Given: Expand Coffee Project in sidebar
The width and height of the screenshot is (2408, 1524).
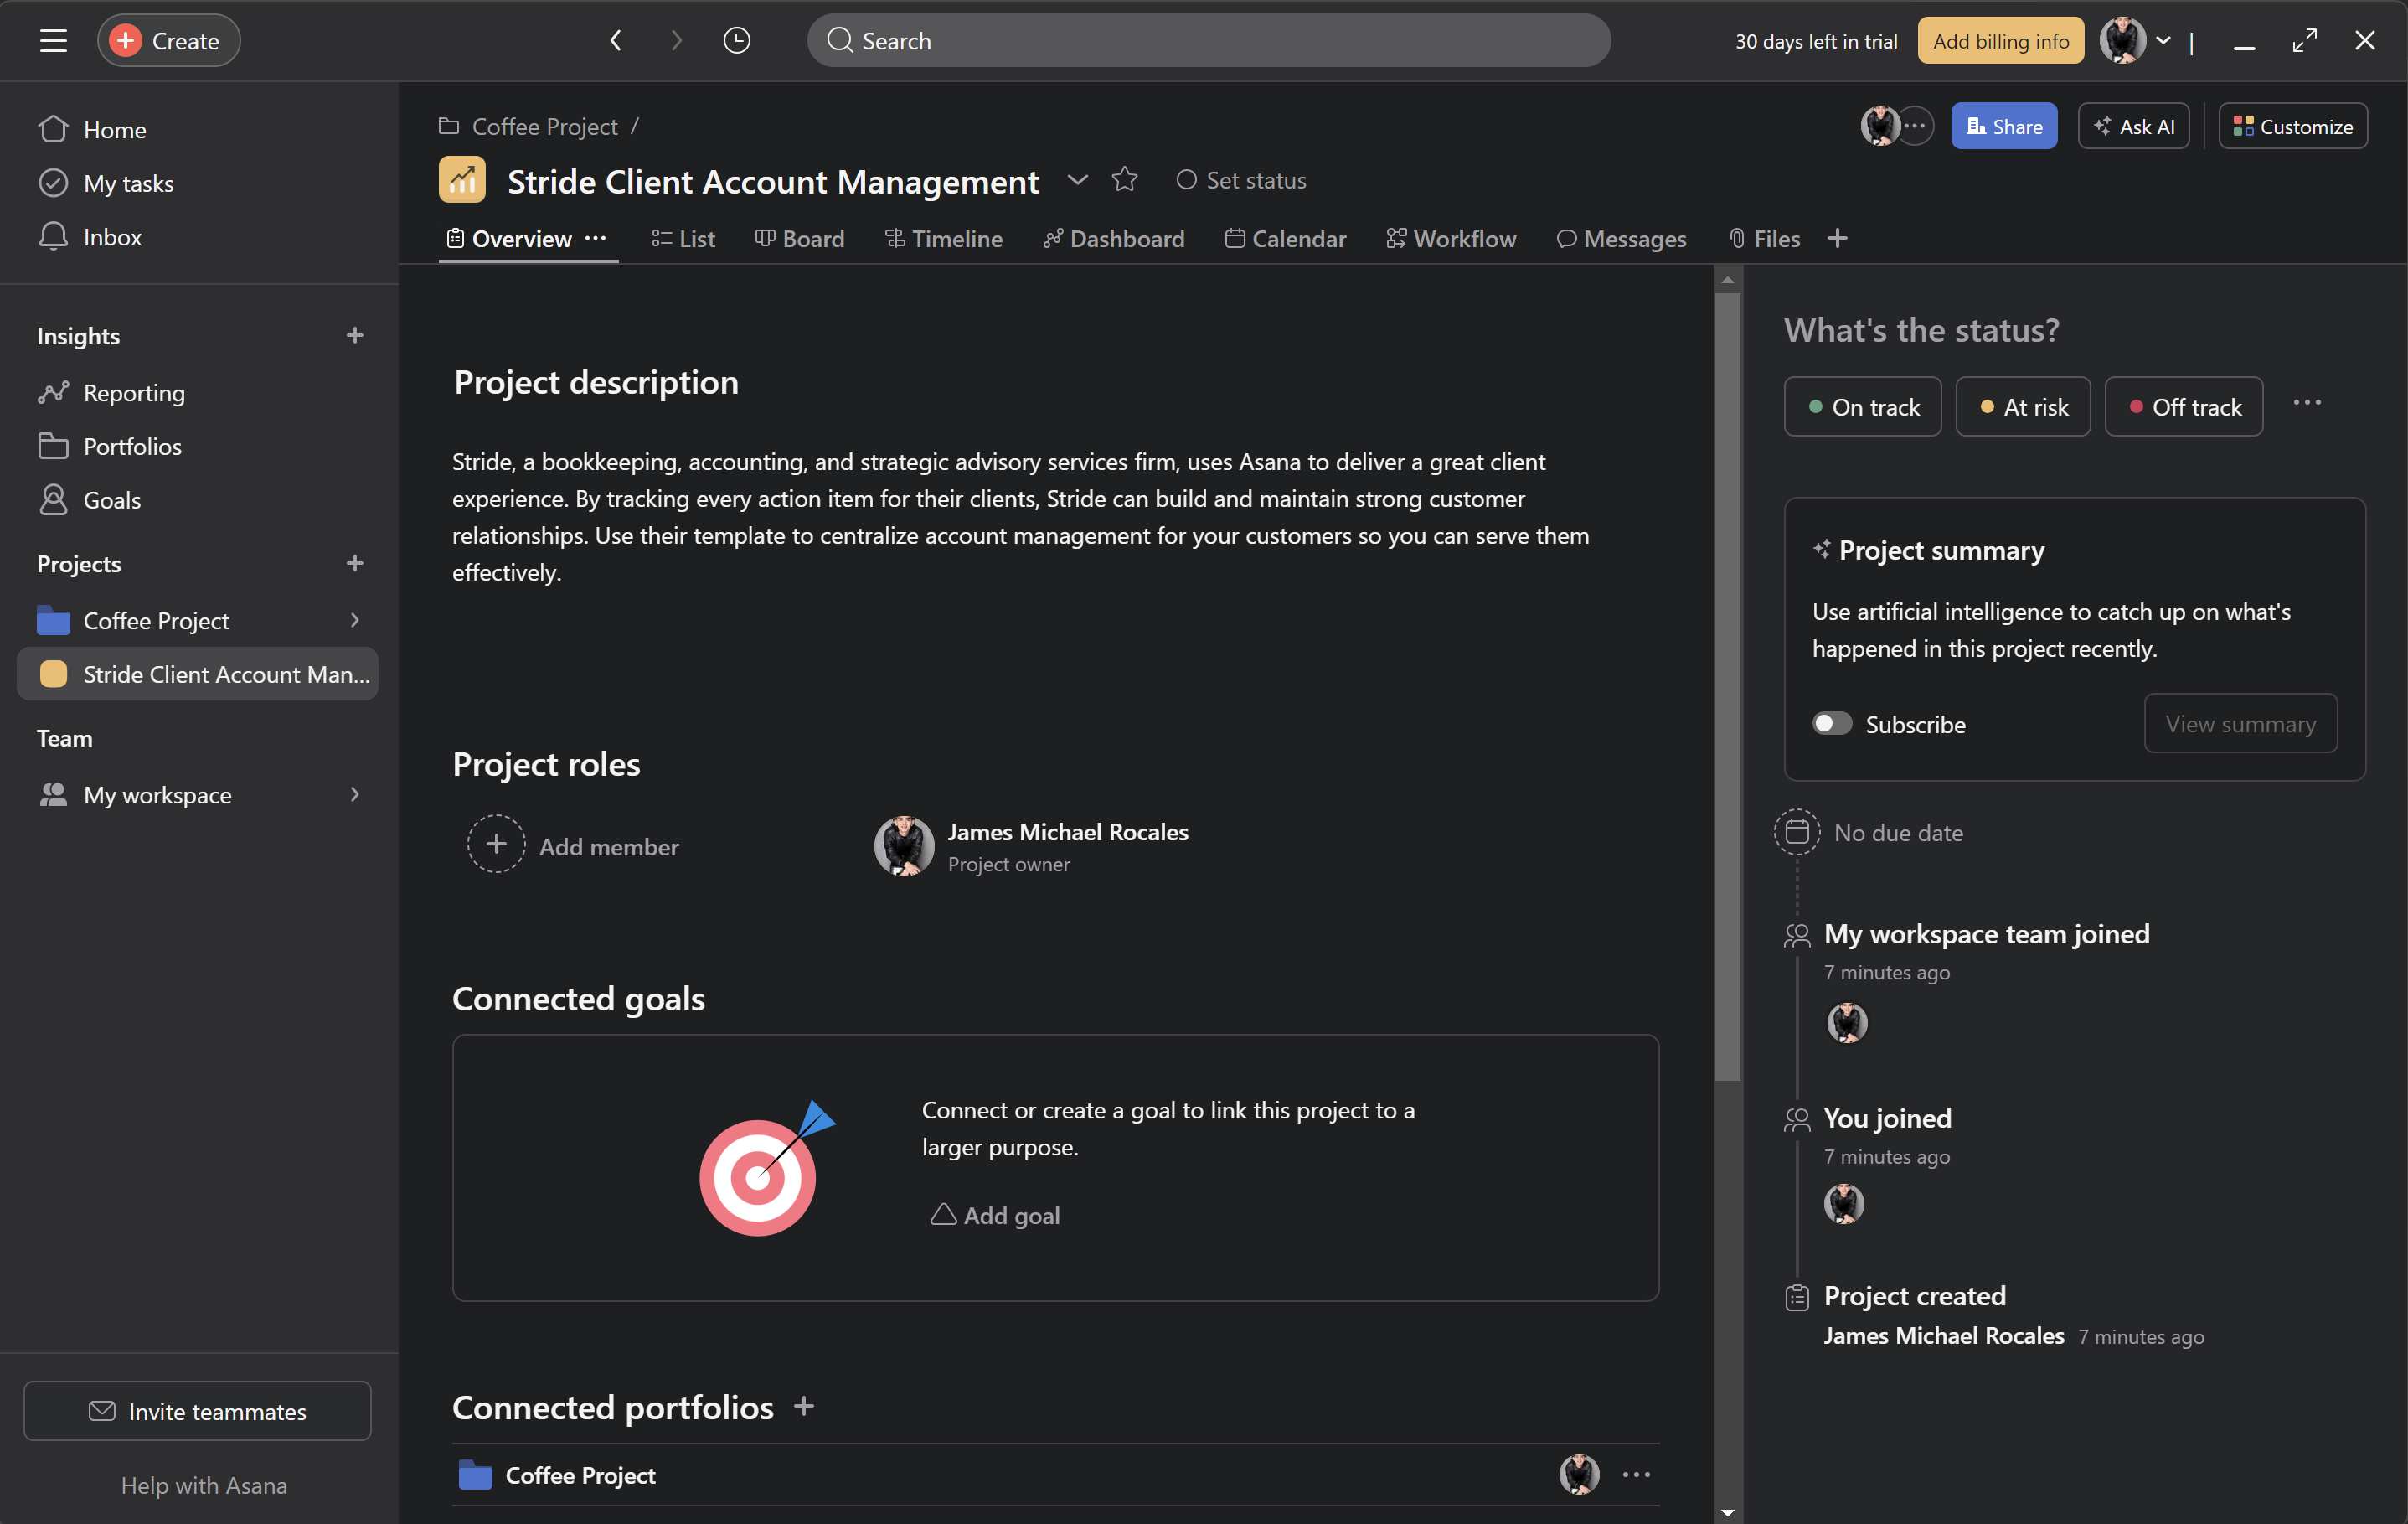Looking at the screenshot, I should pos(355,621).
